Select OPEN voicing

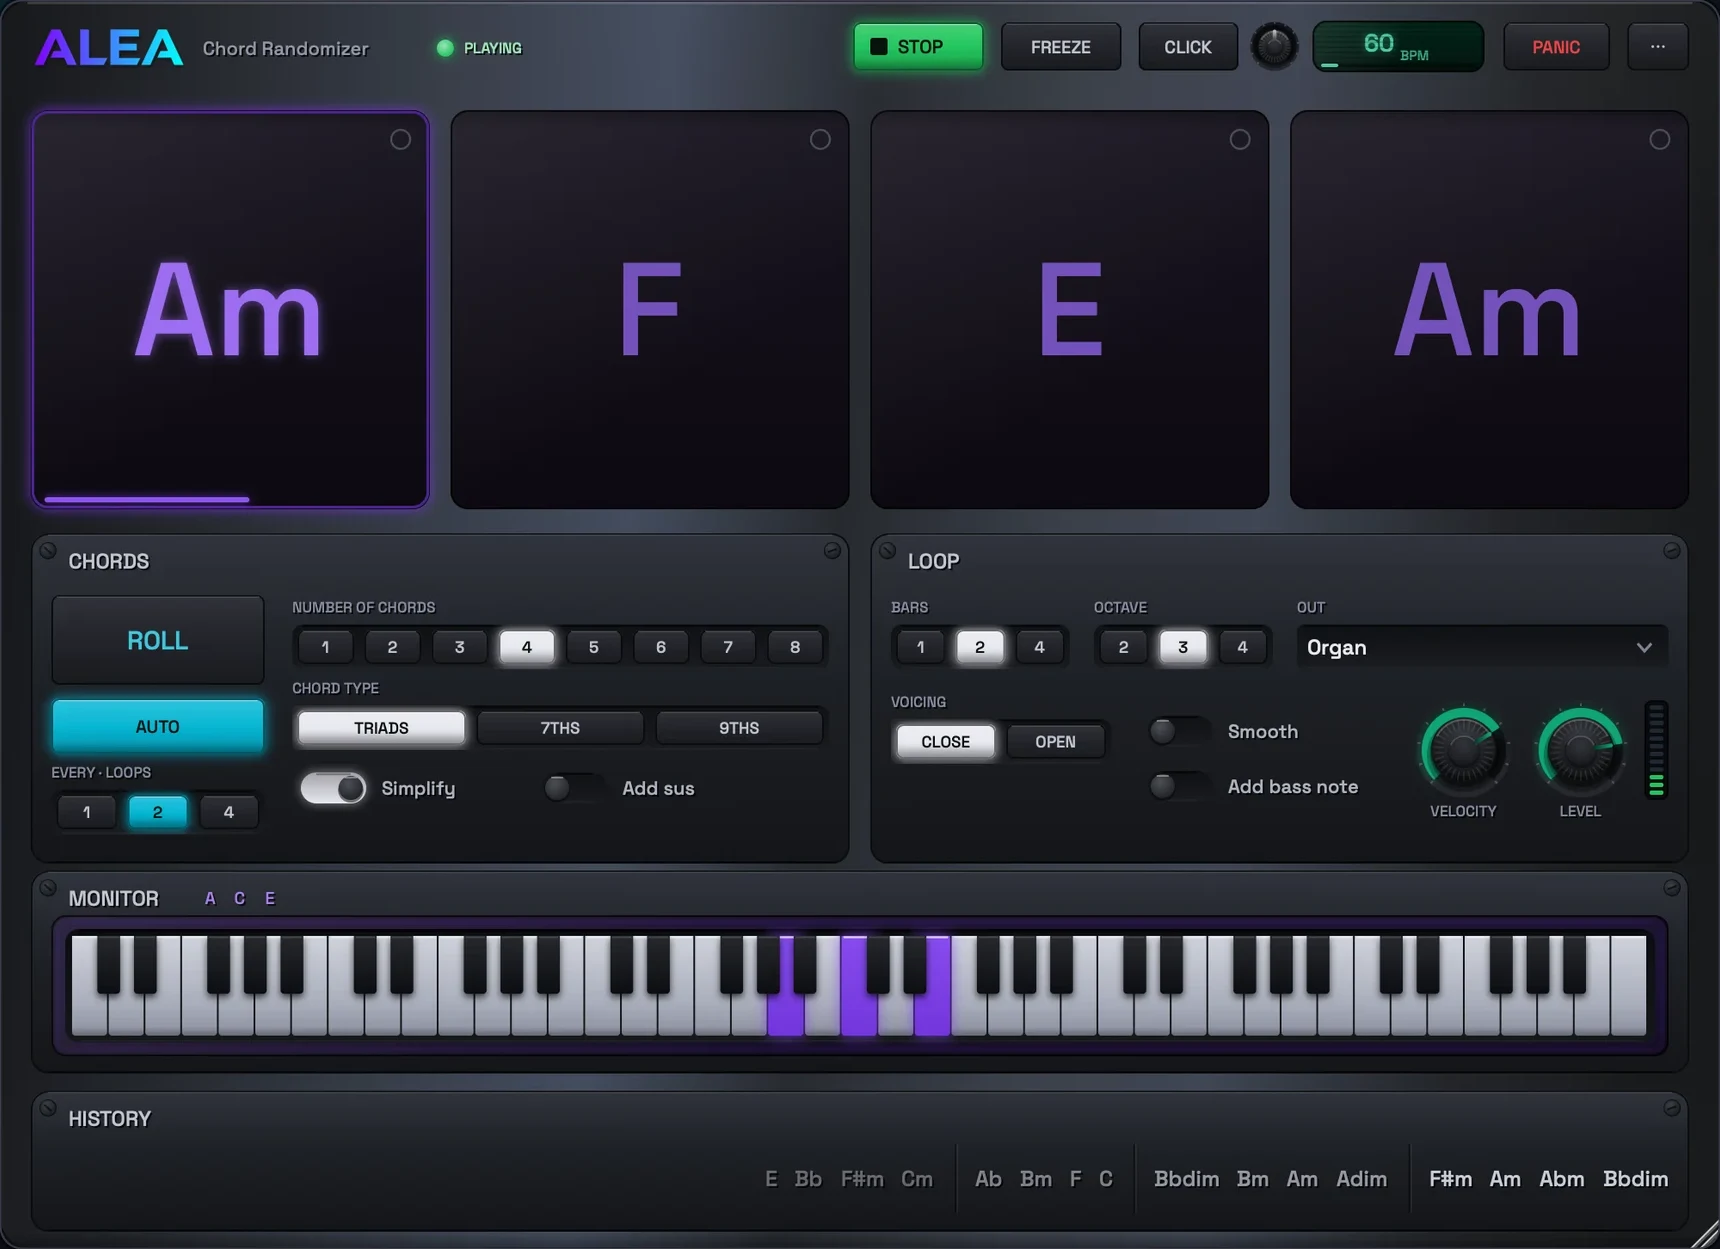[x=1055, y=742]
